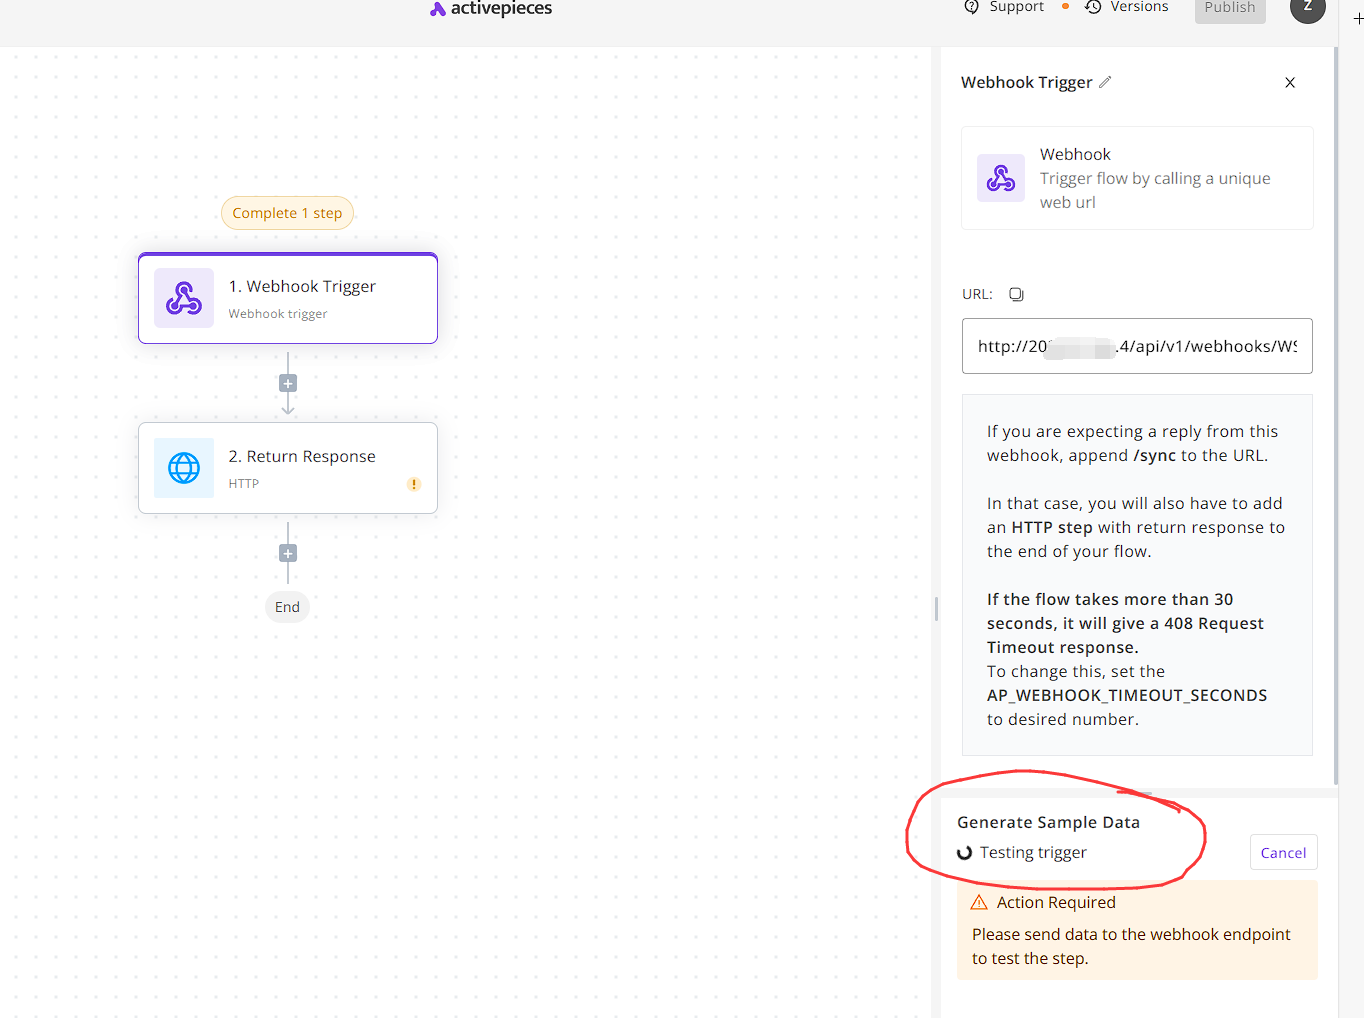Select the Return Response step card
Screen dimensions: 1364x1018
288,468
